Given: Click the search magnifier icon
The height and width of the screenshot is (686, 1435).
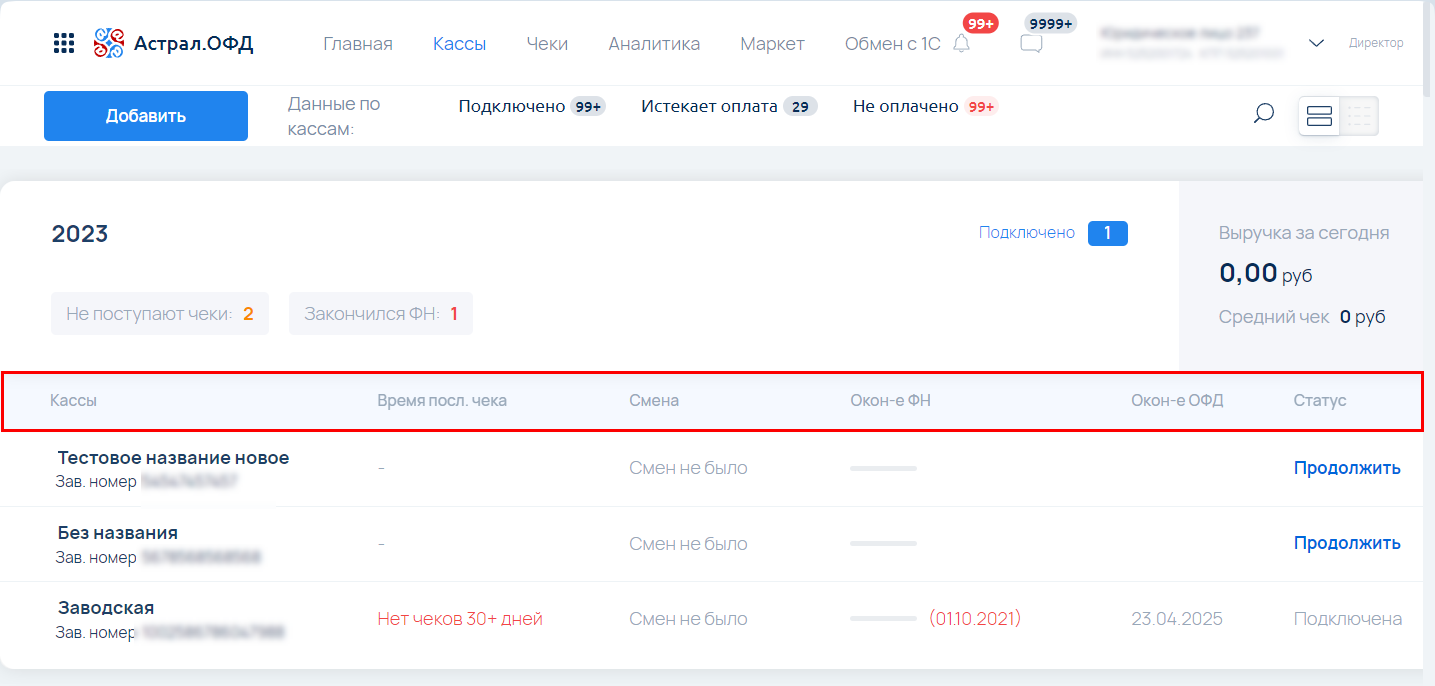Looking at the screenshot, I should click(1263, 114).
